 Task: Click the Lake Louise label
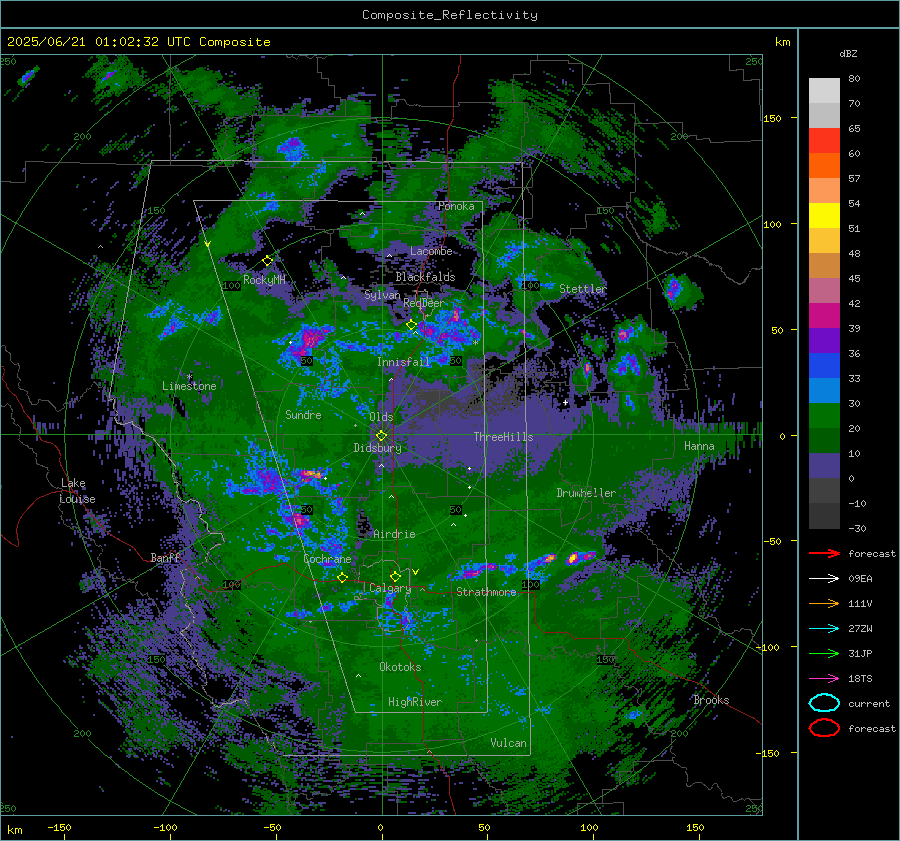77,491
